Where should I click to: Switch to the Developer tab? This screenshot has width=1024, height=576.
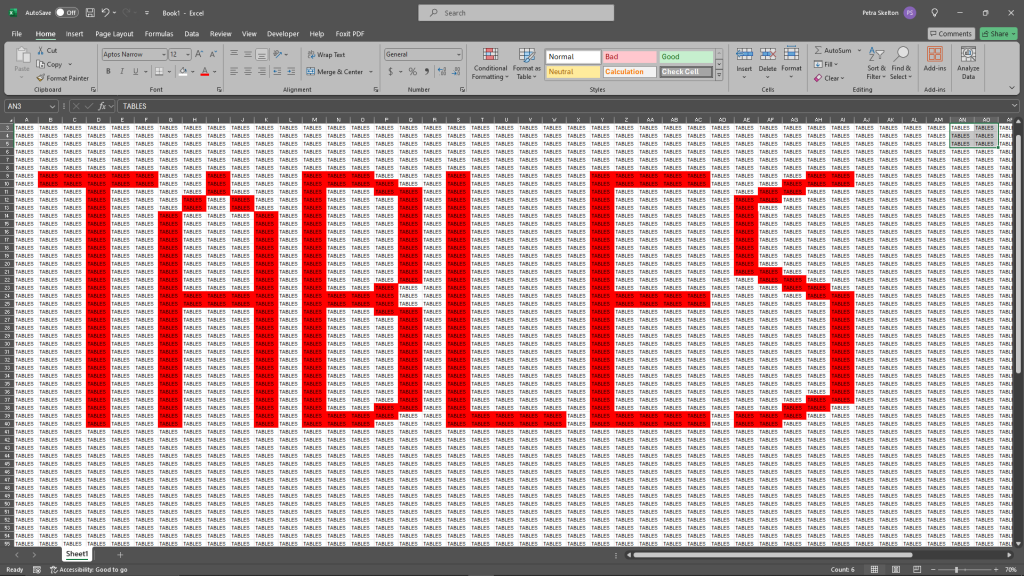pos(282,34)
